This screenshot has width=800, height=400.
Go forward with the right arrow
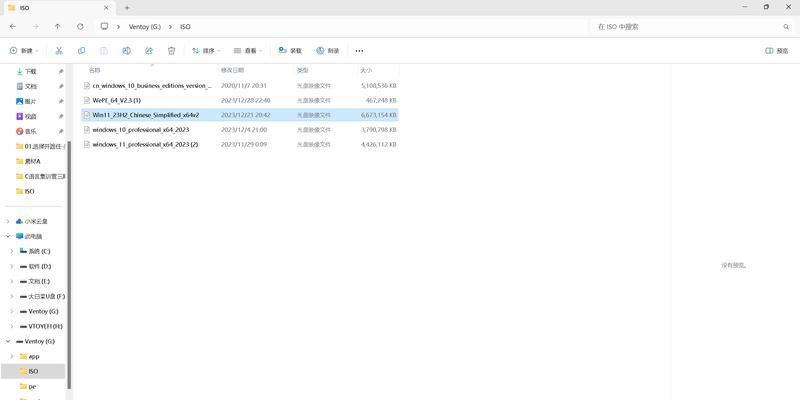(35, 27)
